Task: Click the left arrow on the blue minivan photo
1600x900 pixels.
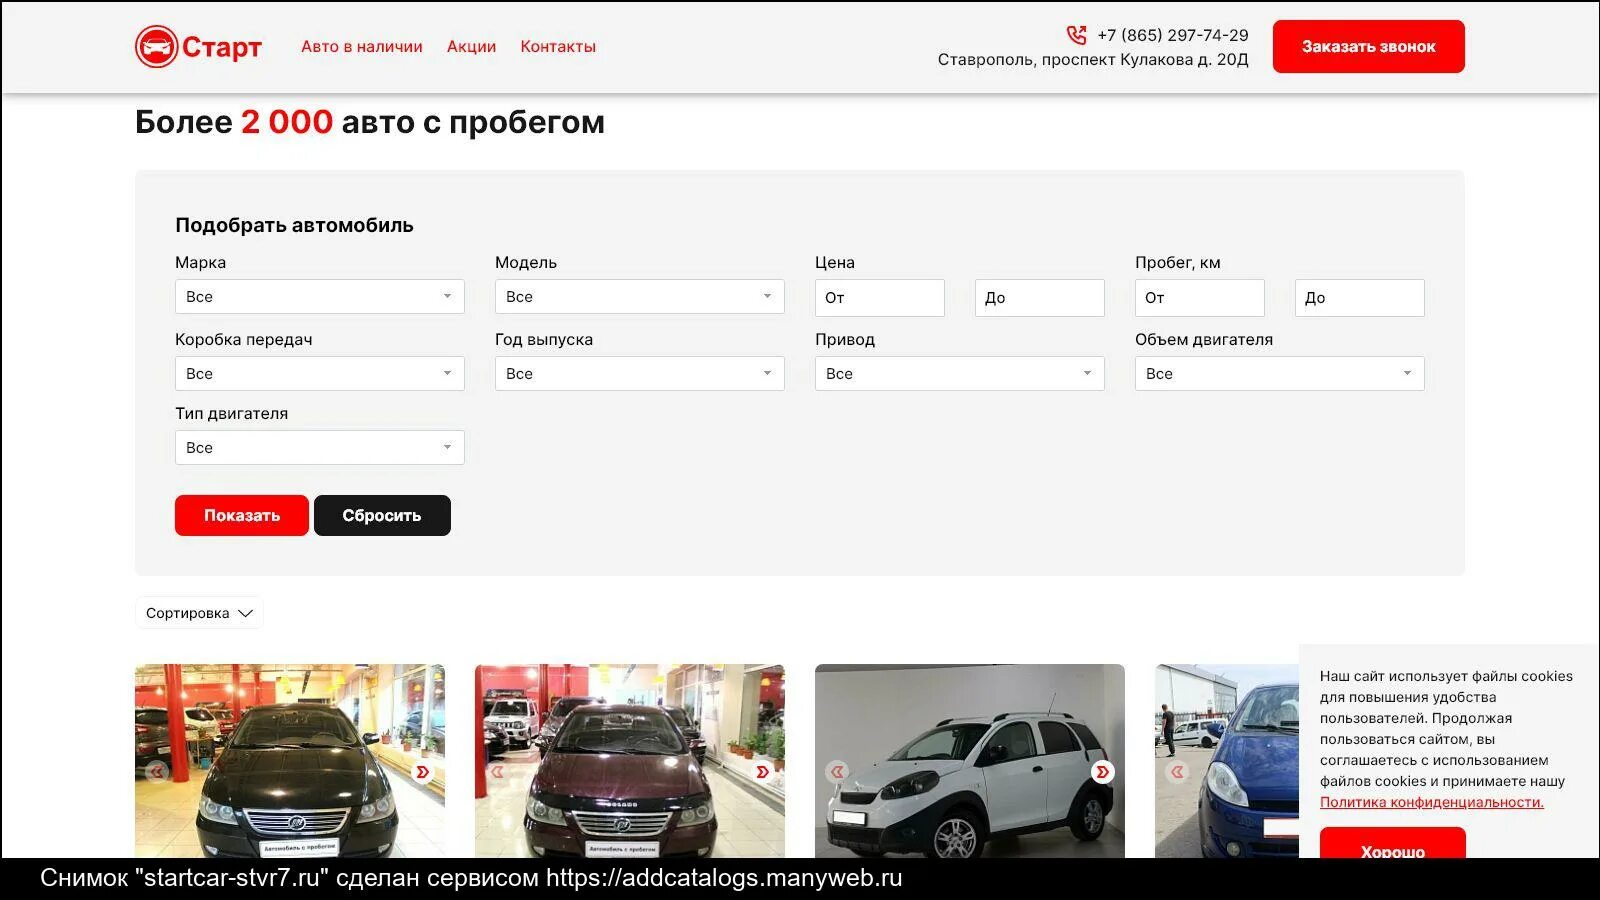Action: coord(1177,772)
